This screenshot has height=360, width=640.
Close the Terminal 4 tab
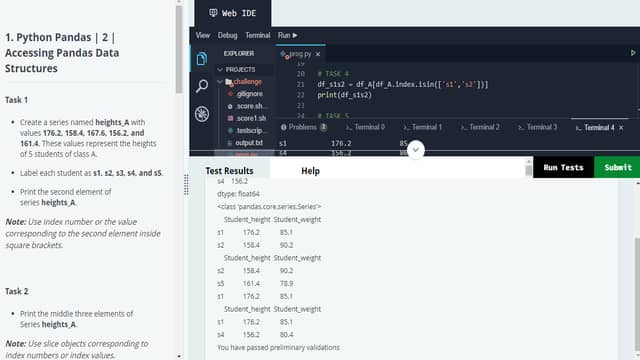point(621,128)
